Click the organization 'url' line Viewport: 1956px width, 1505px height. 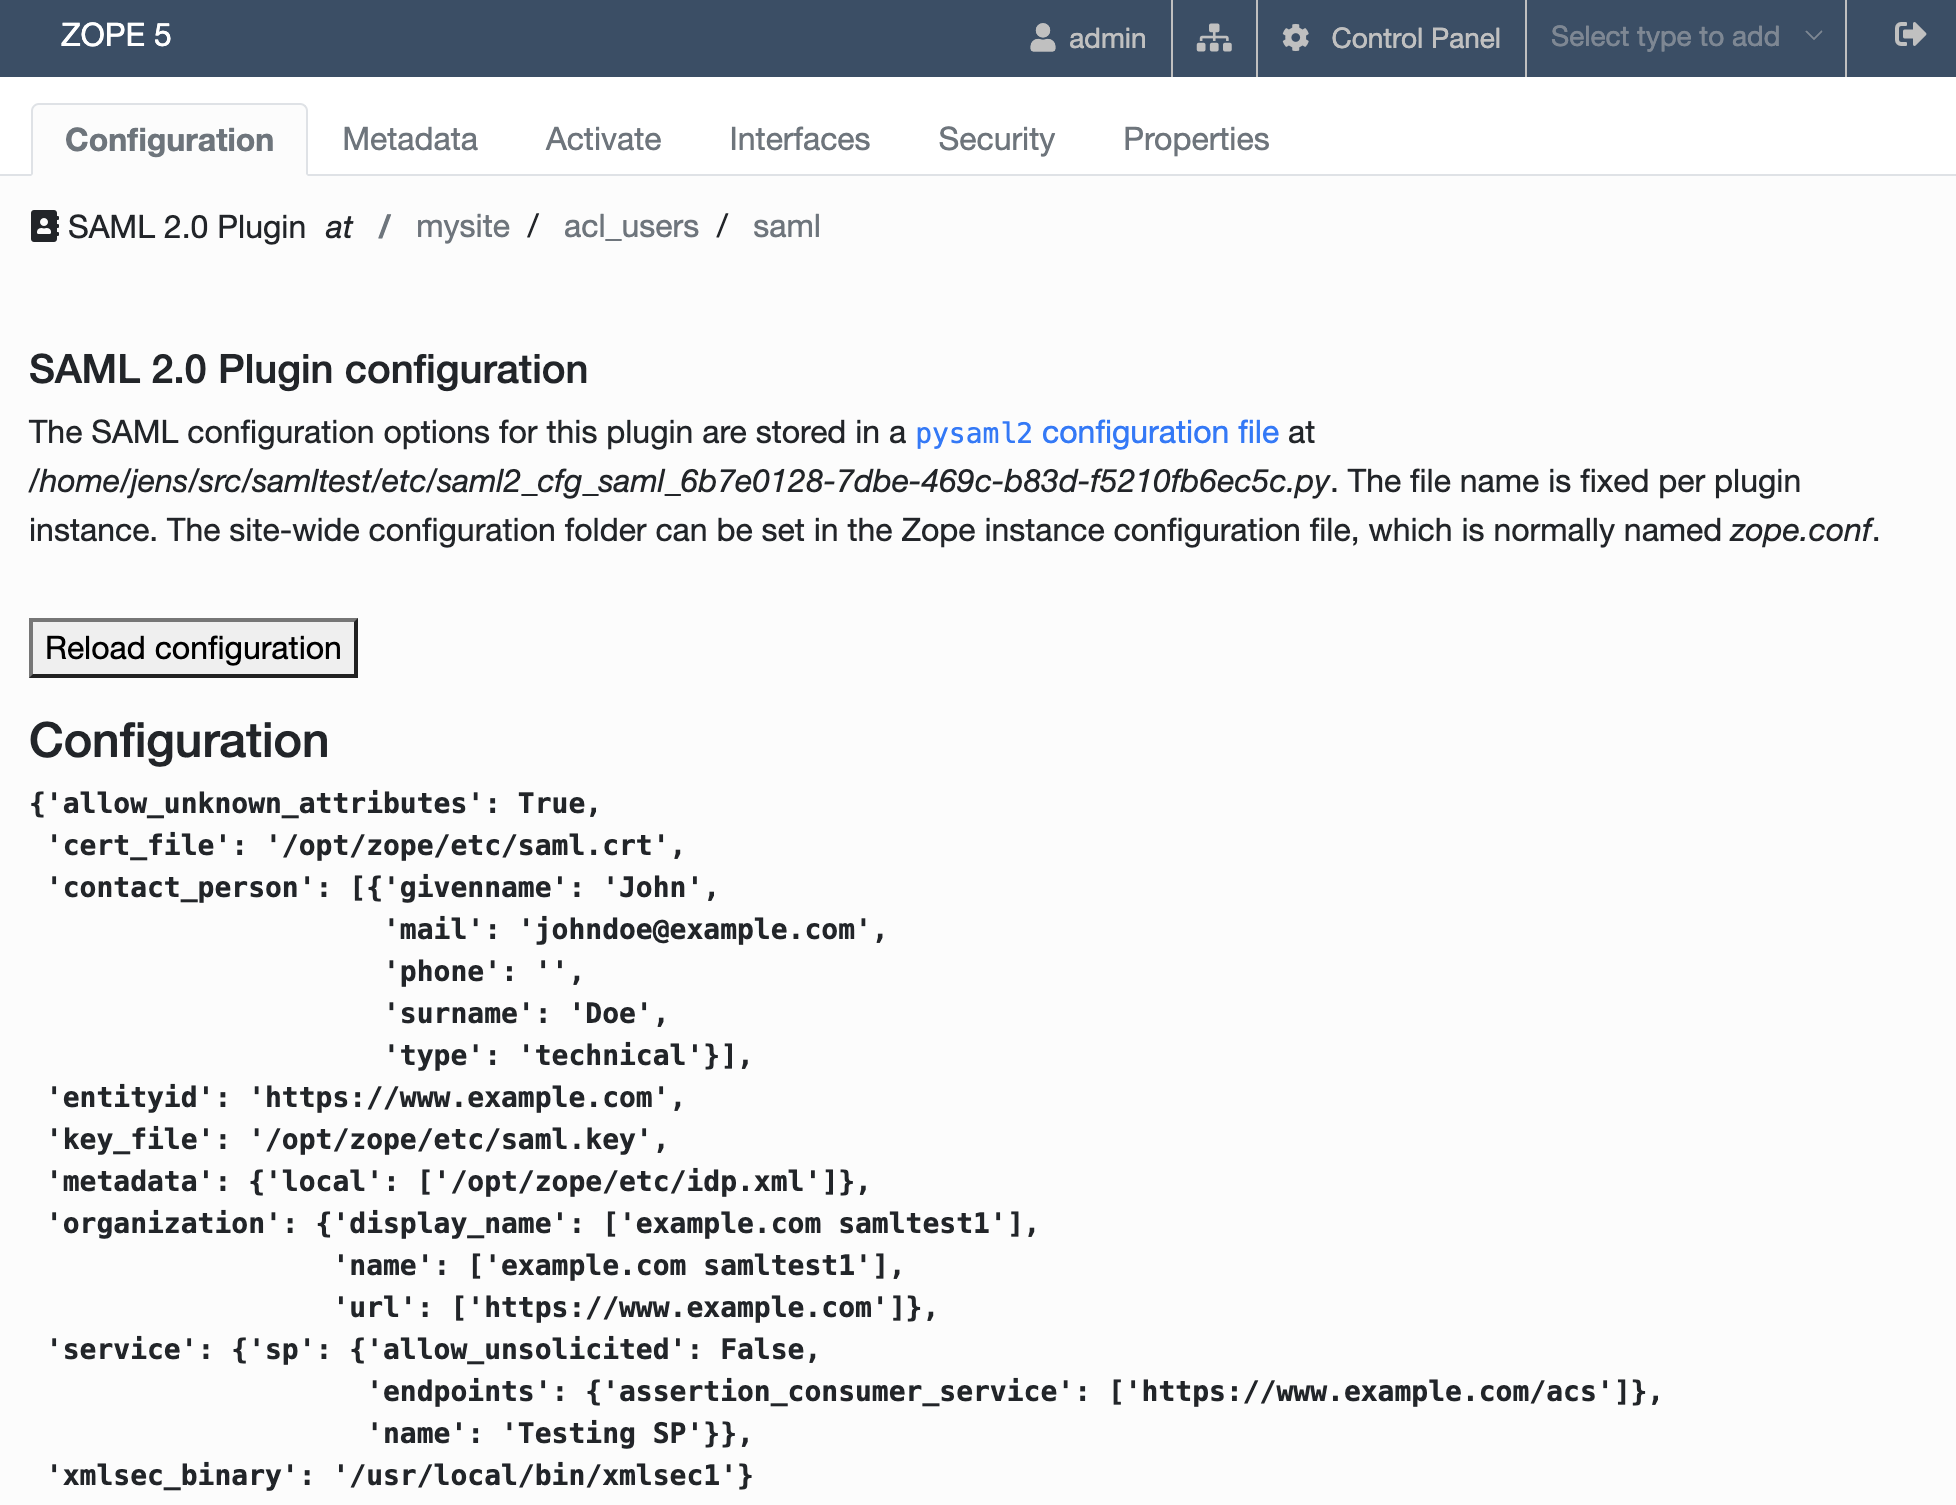pyautogui.click(x=635, y=1308)
